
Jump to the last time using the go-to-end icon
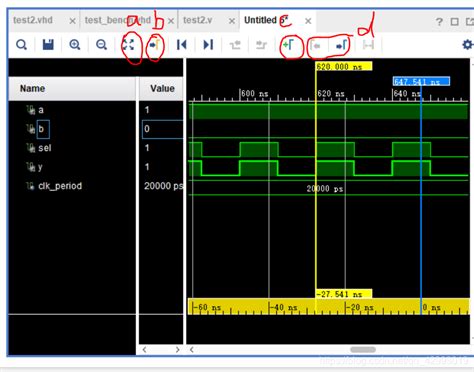[x=208, y=45]
